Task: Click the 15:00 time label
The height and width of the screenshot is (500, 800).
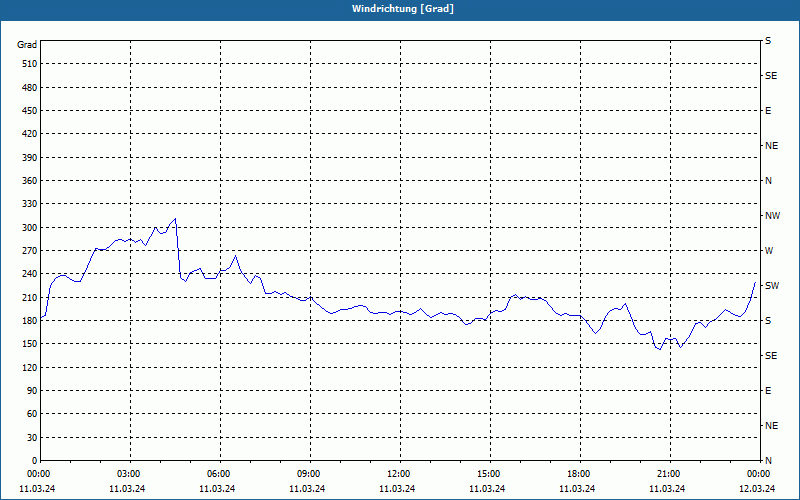Action: [x=488, y=474]
